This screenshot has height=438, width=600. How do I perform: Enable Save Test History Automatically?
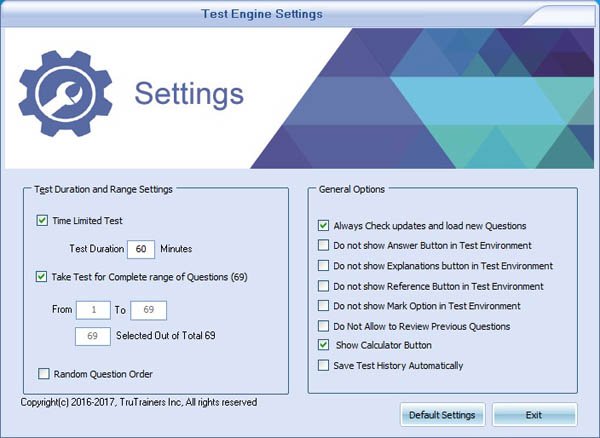(323, 365)
